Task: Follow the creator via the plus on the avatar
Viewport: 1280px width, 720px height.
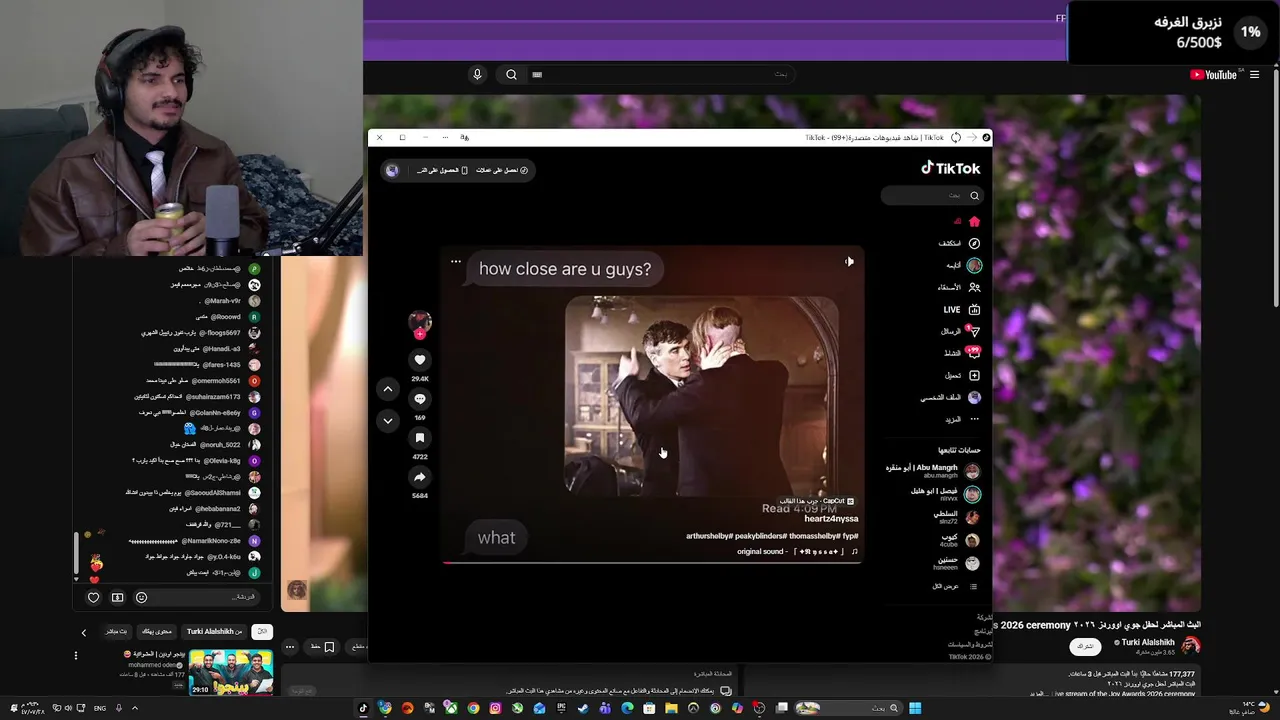Action: point(420,335)
